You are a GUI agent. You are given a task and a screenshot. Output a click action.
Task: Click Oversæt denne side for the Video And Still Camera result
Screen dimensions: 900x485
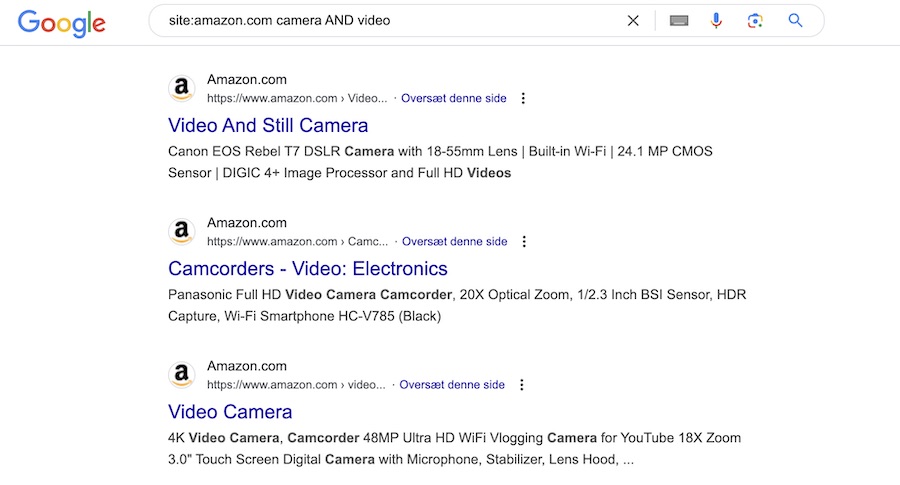[453, 98]
